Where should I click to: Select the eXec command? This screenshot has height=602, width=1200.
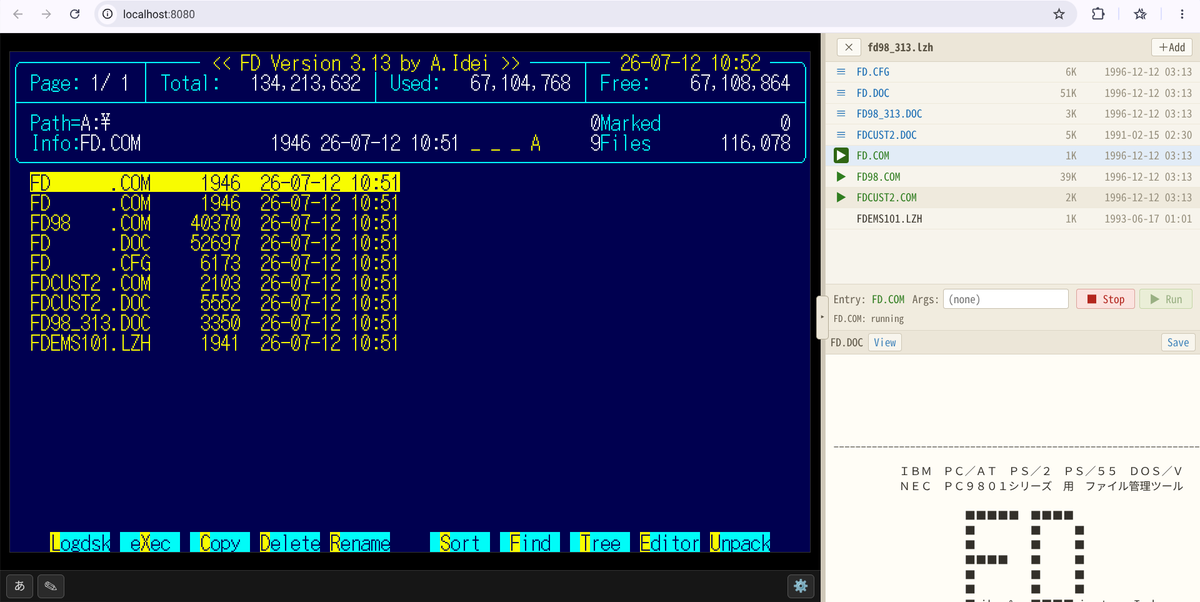150,543
